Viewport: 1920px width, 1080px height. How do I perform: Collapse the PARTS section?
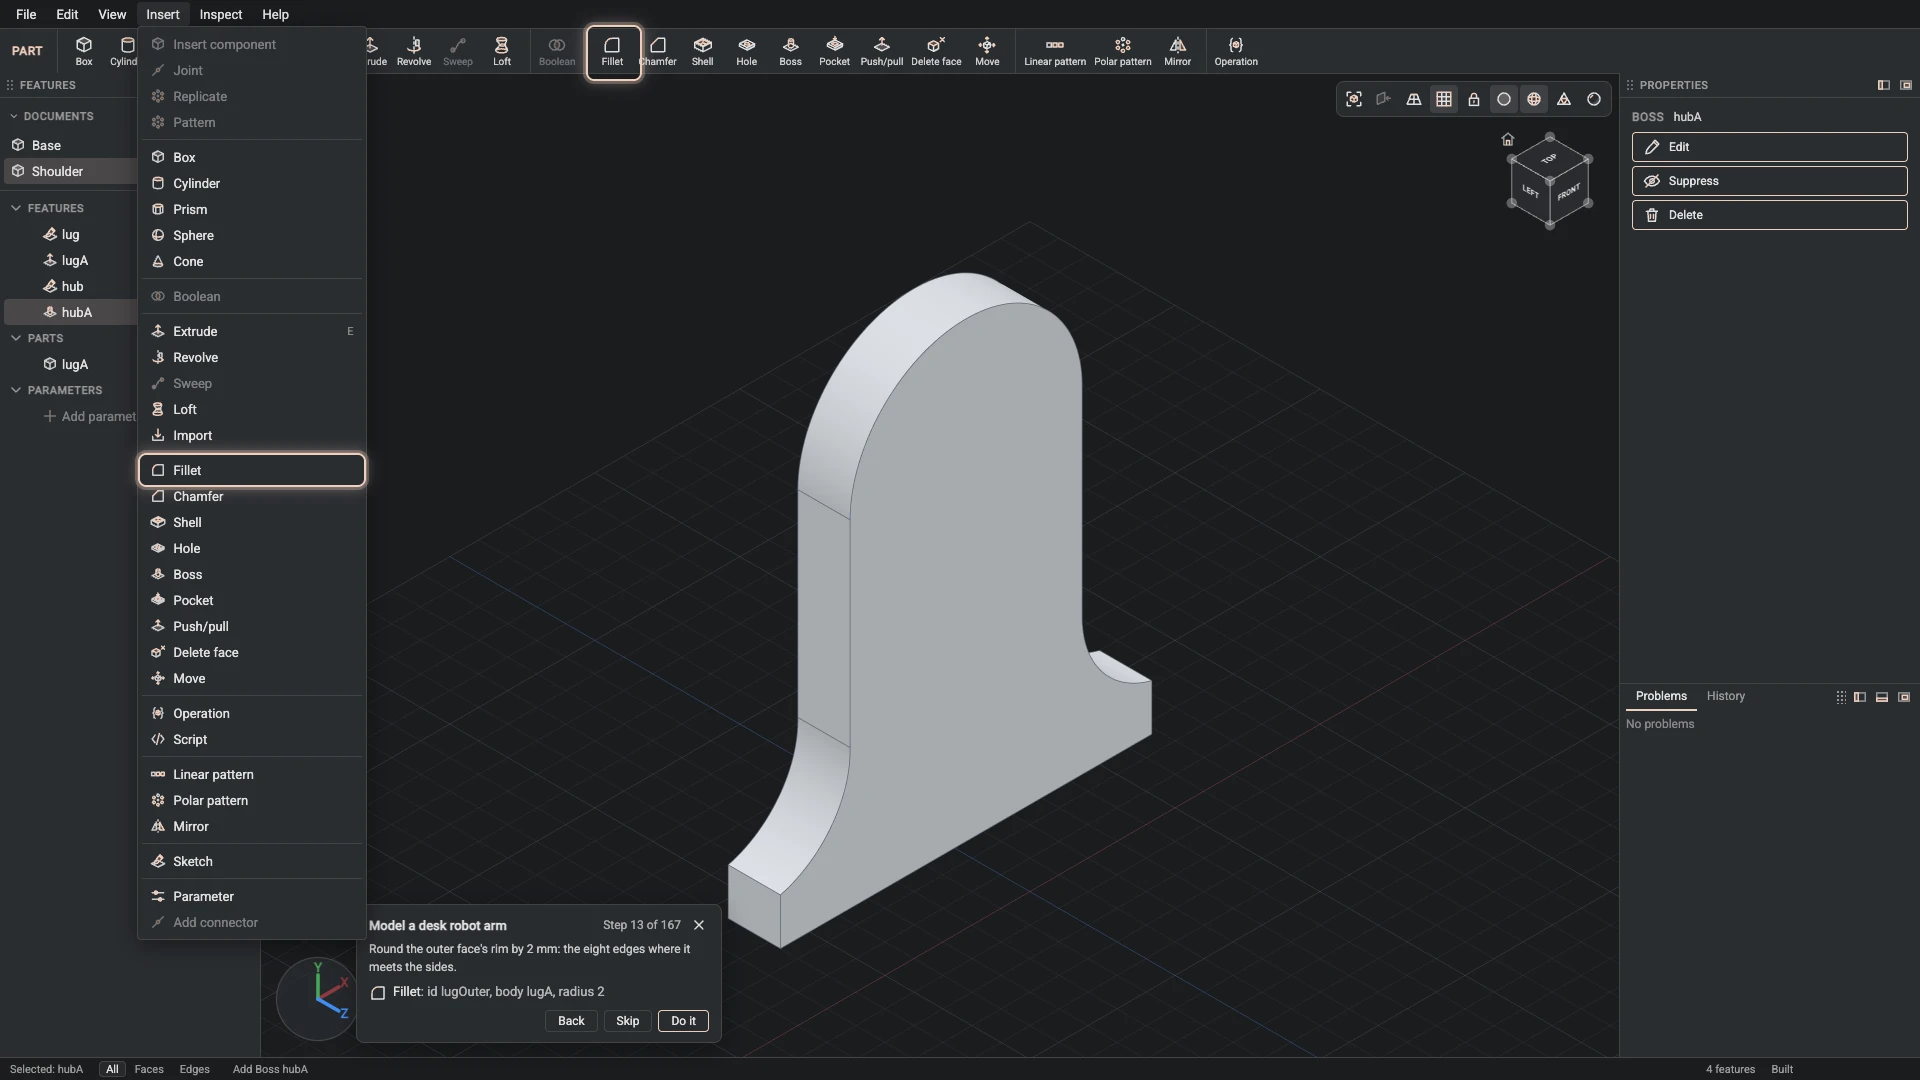tap(16, 338)
